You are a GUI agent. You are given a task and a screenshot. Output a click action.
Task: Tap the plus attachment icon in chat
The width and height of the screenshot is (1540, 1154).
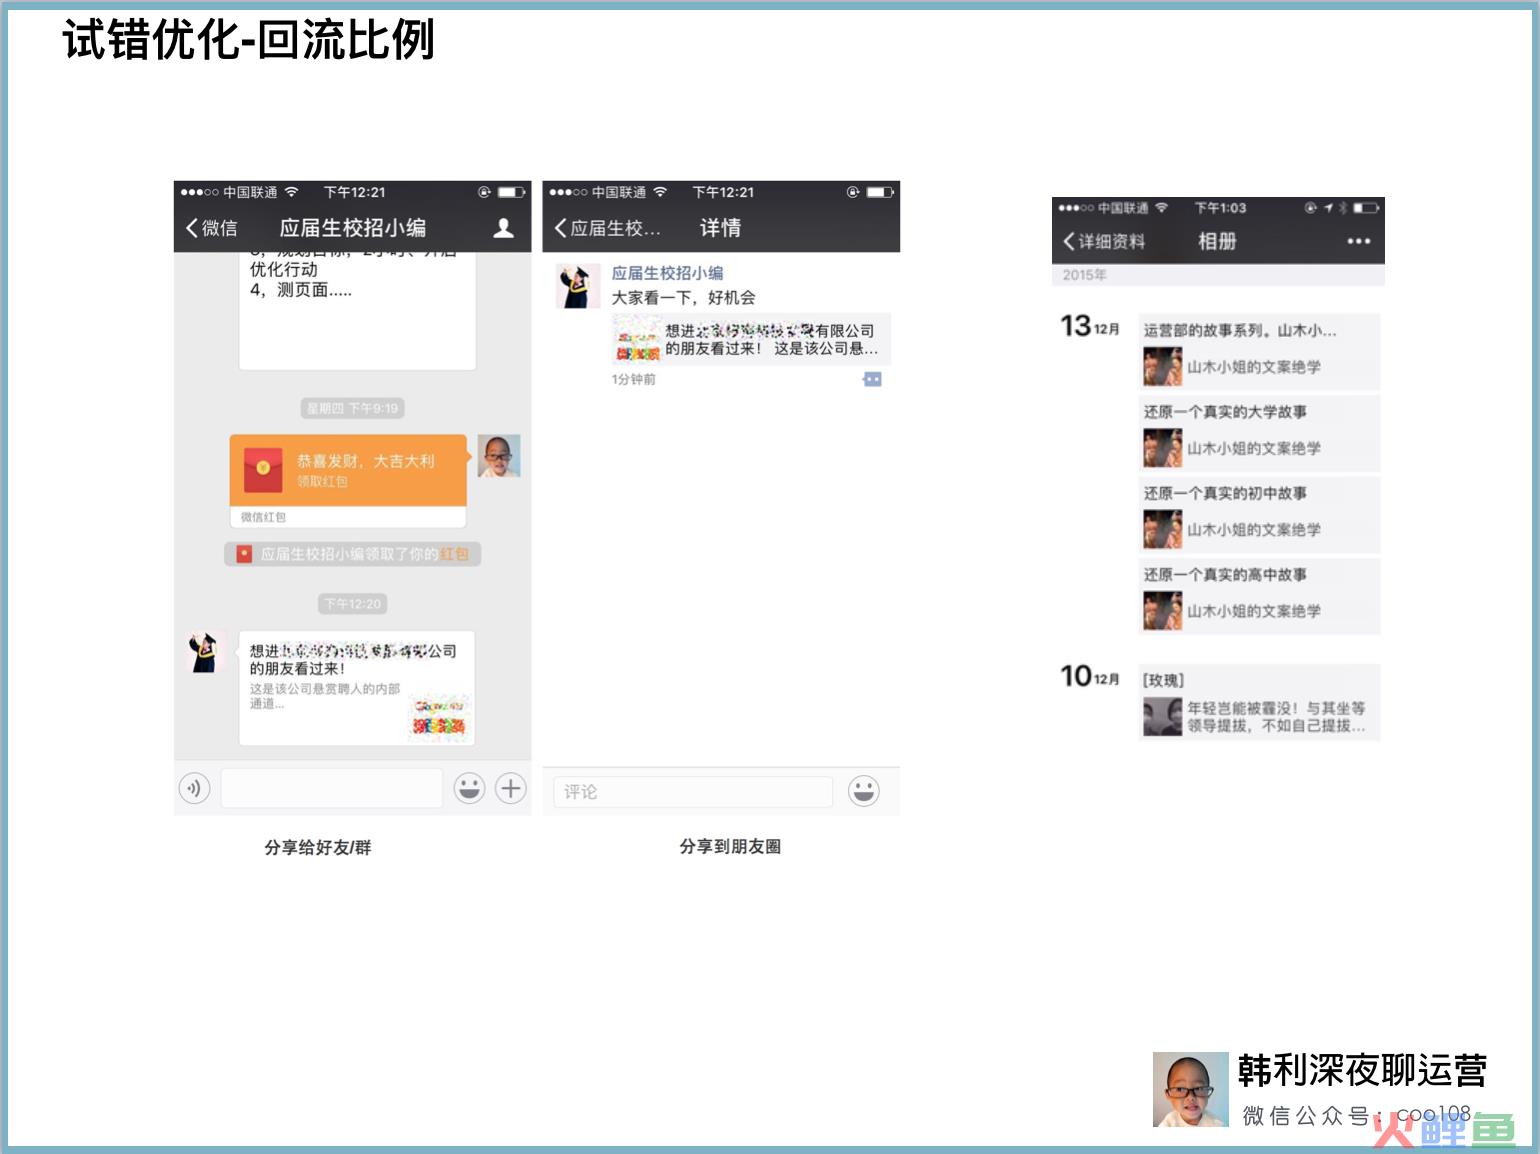tap(511, 788)
